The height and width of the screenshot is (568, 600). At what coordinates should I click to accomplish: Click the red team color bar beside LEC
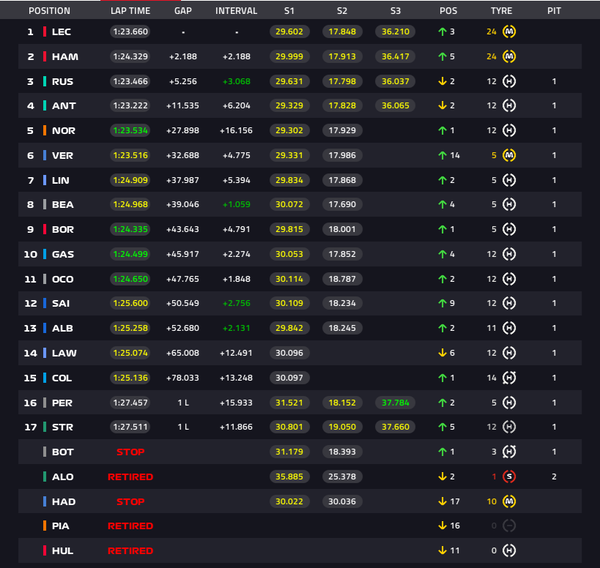(44, 31)
